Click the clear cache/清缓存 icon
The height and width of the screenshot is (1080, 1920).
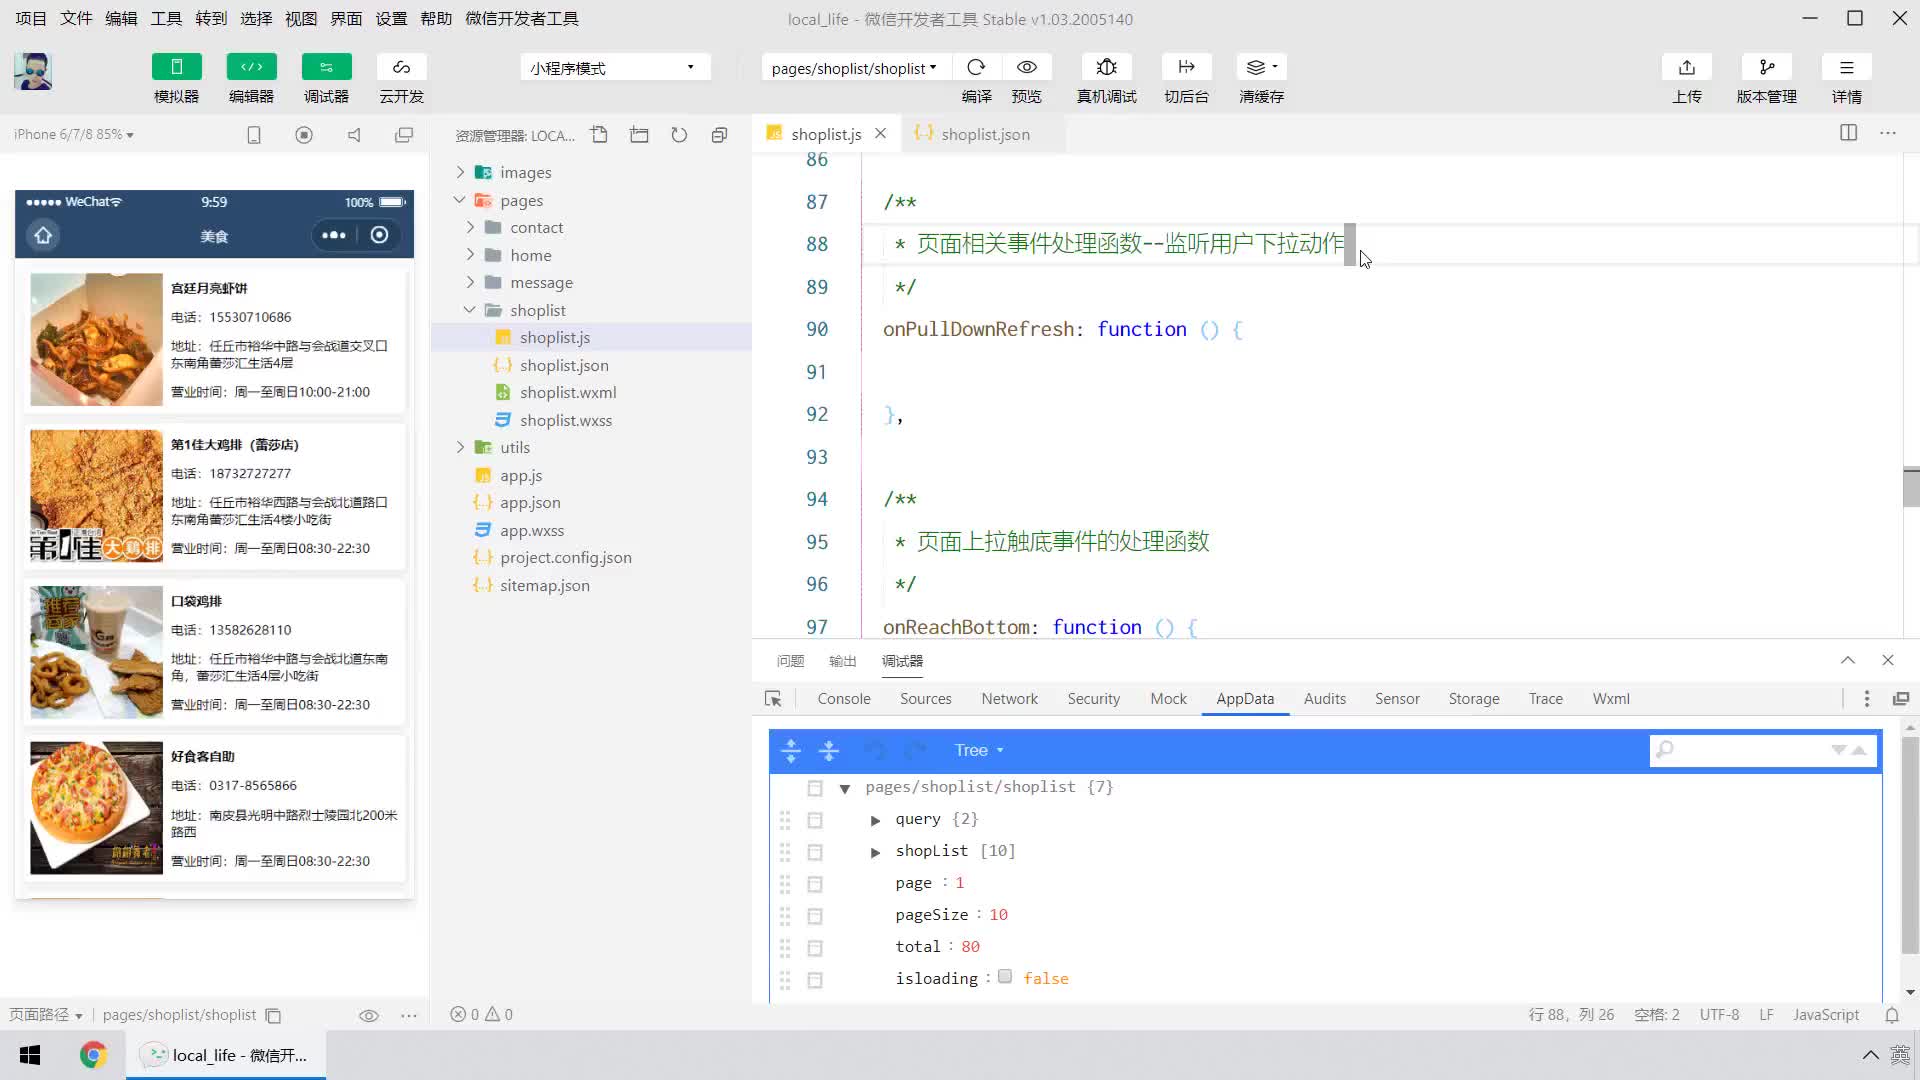pos(1257,67)
